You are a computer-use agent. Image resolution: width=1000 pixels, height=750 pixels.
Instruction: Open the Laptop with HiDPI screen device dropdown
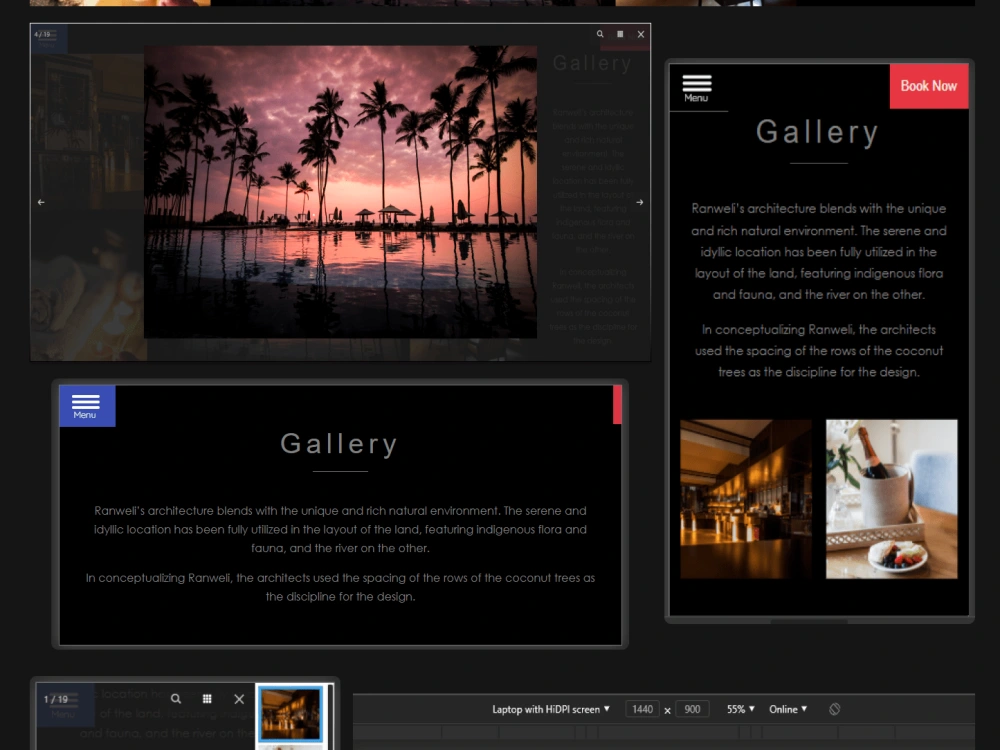point(551,709)
